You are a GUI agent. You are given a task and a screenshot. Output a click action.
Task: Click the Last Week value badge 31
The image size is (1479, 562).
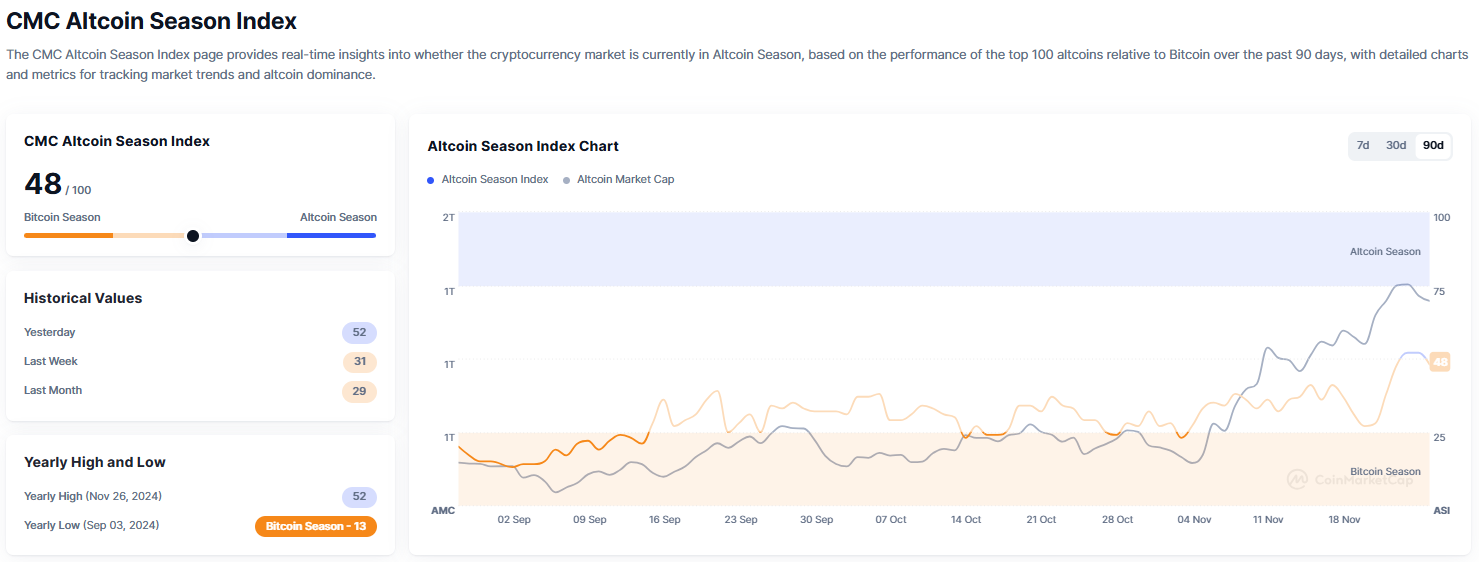pos(359,362)
